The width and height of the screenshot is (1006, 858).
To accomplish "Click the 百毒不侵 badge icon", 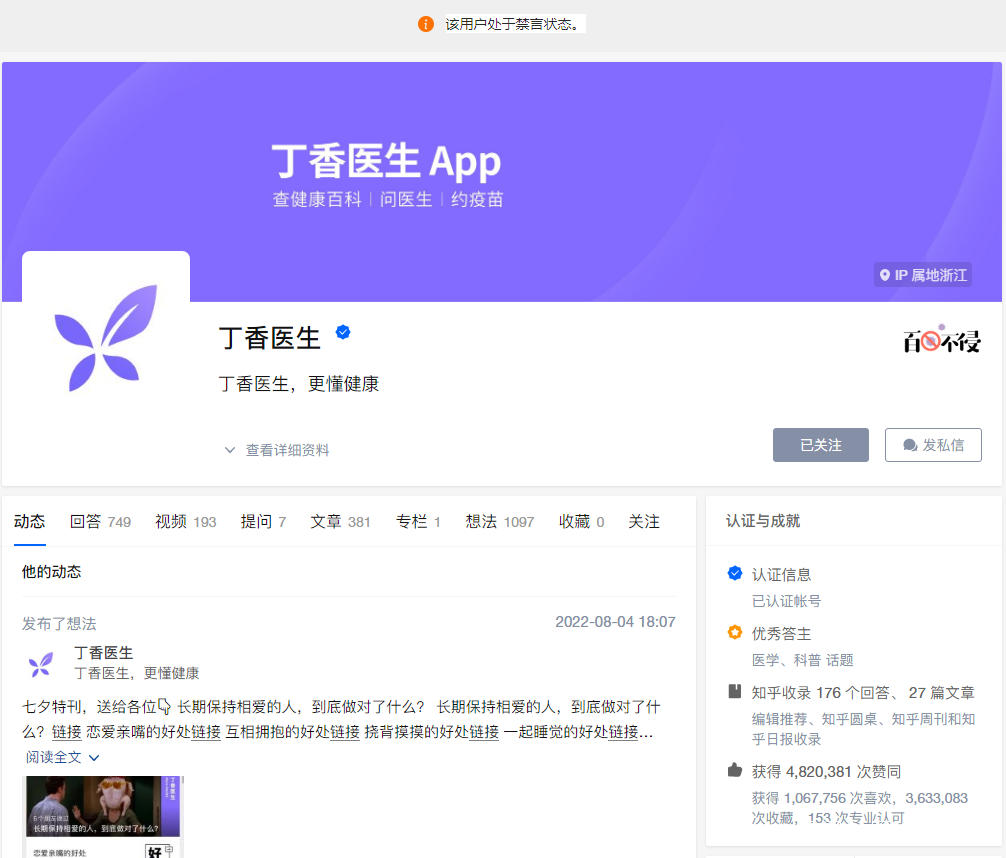I will 942,339.
